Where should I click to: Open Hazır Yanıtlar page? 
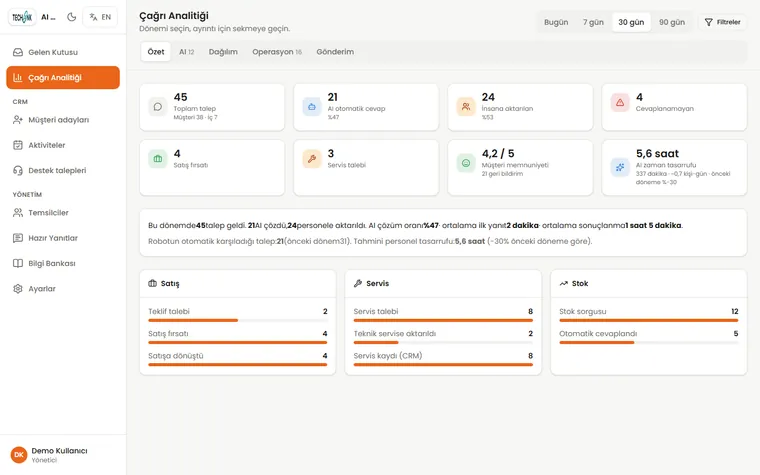click(63, 238)
